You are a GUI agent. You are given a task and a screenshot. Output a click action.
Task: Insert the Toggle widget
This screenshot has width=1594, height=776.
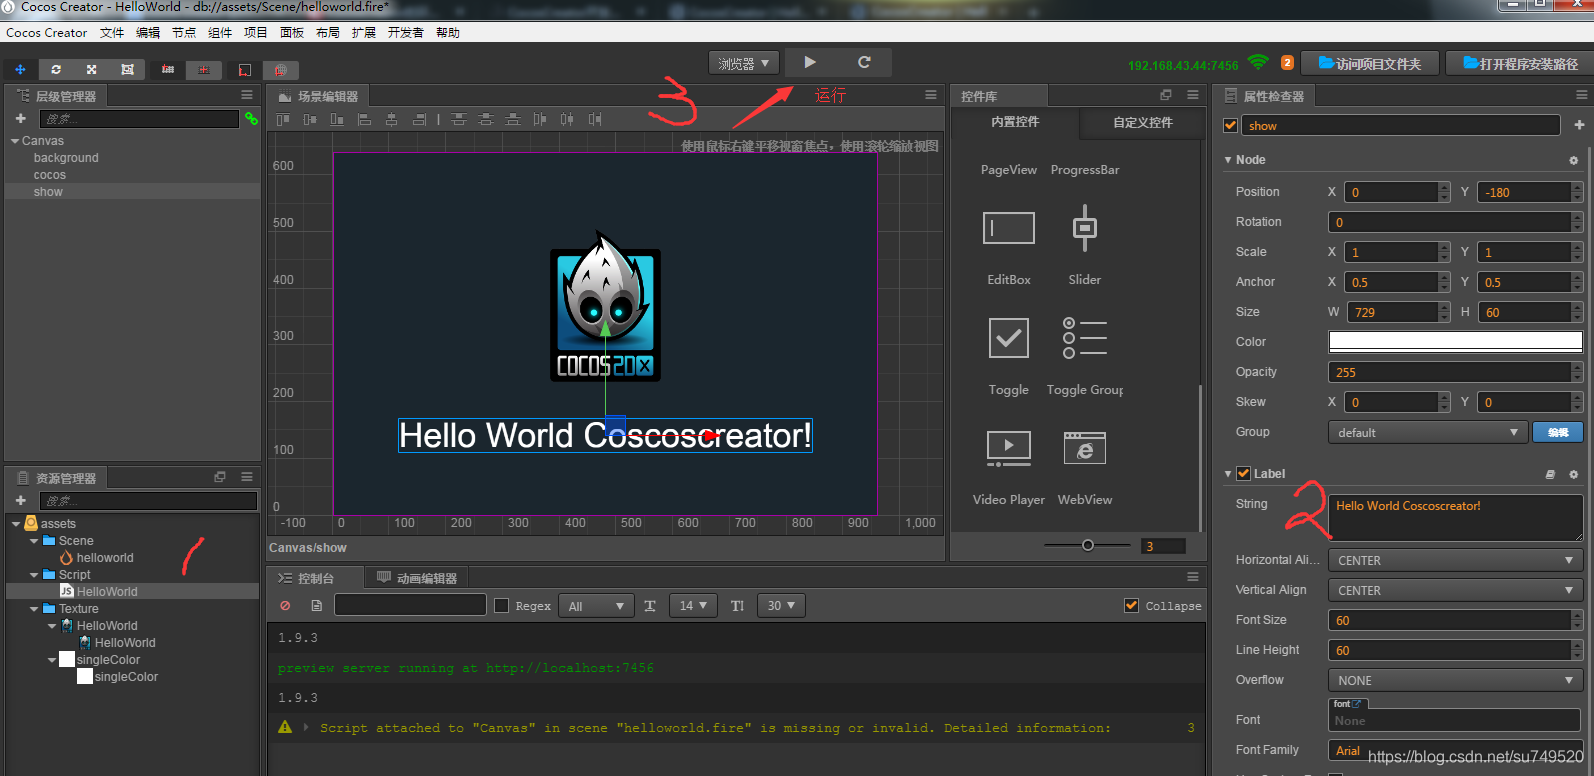[1009, 338]
